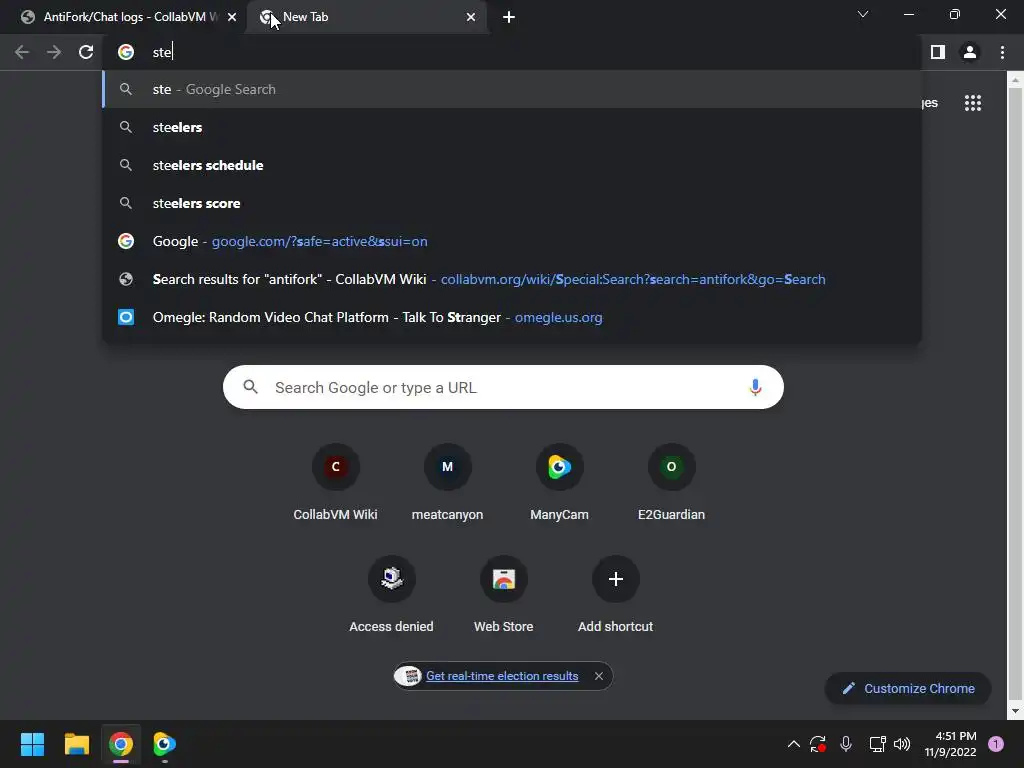1024x768 pixels.
Task: Open notification badge in taskbar
Action: tap(996, 744)
